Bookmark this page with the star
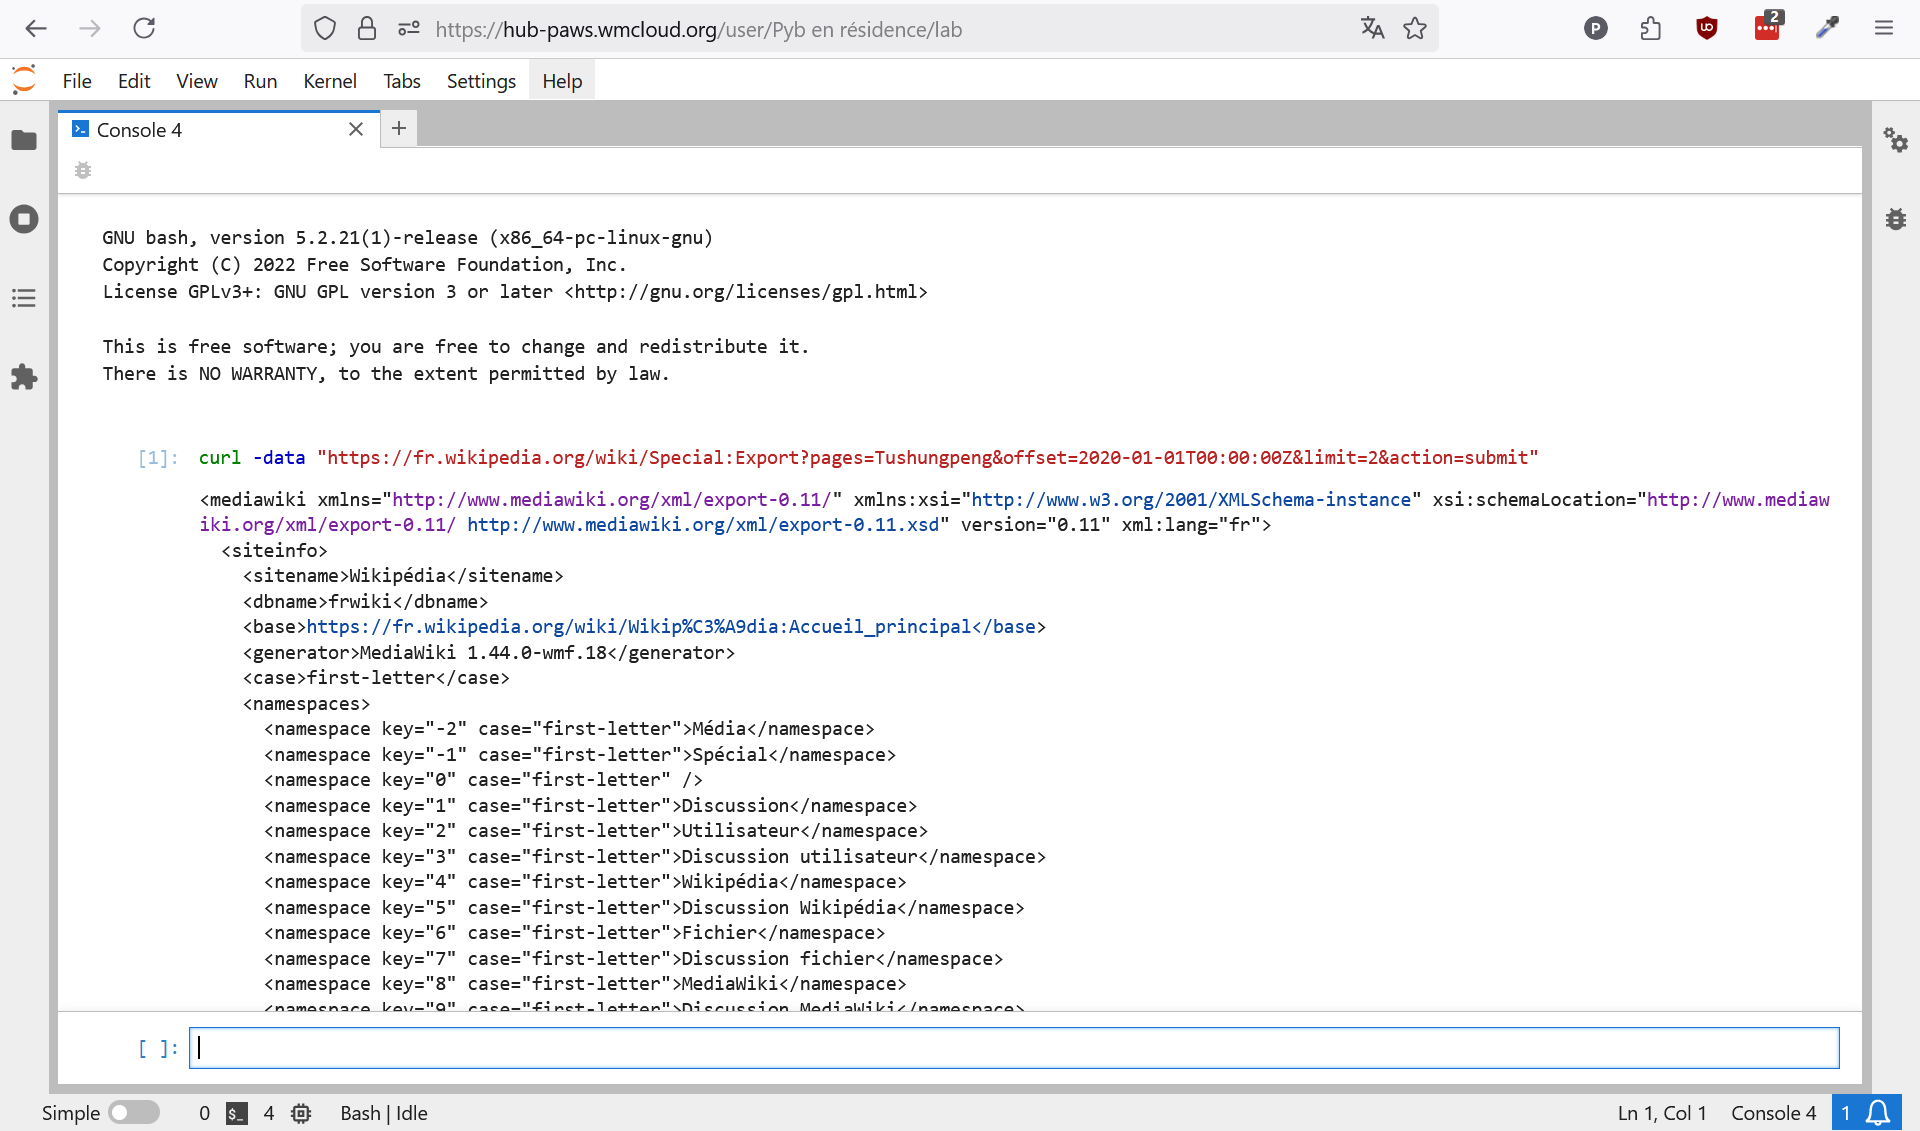Image resolution: width=1920 pixels, height=1131 pixels. point(1415,29)
